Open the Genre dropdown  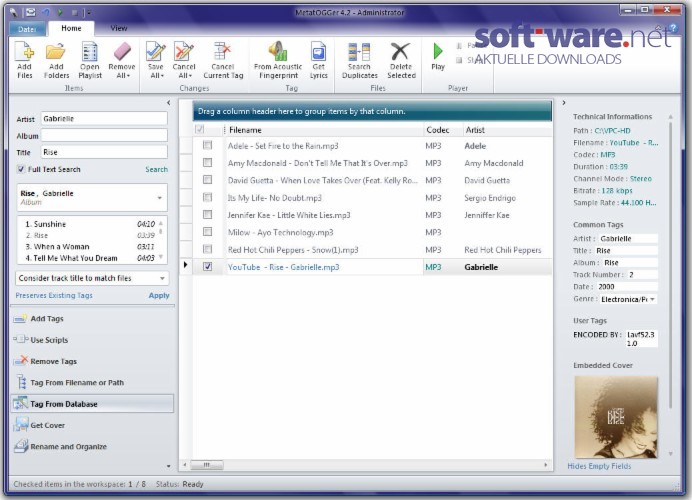[652, 299]
